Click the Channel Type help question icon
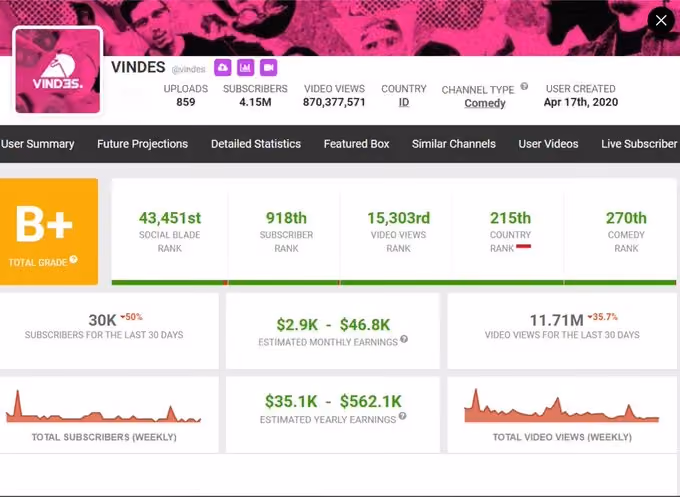 coord(524,86)
